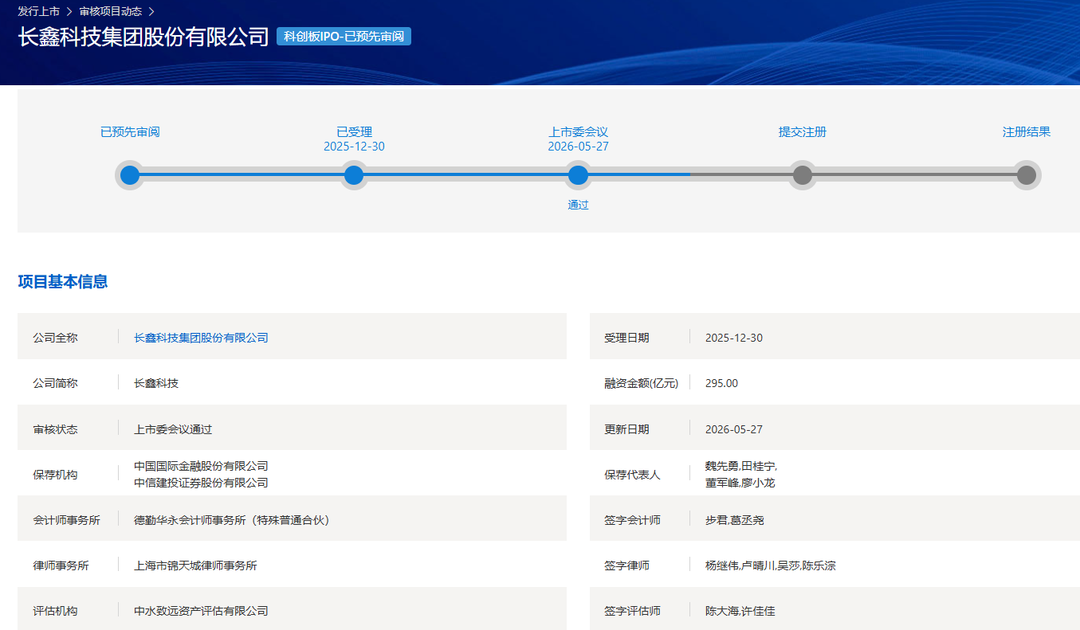Screen dimensions: 1080x630
Task: Select signing accountants 步君,葛丞尧
Action: [734, 520]
